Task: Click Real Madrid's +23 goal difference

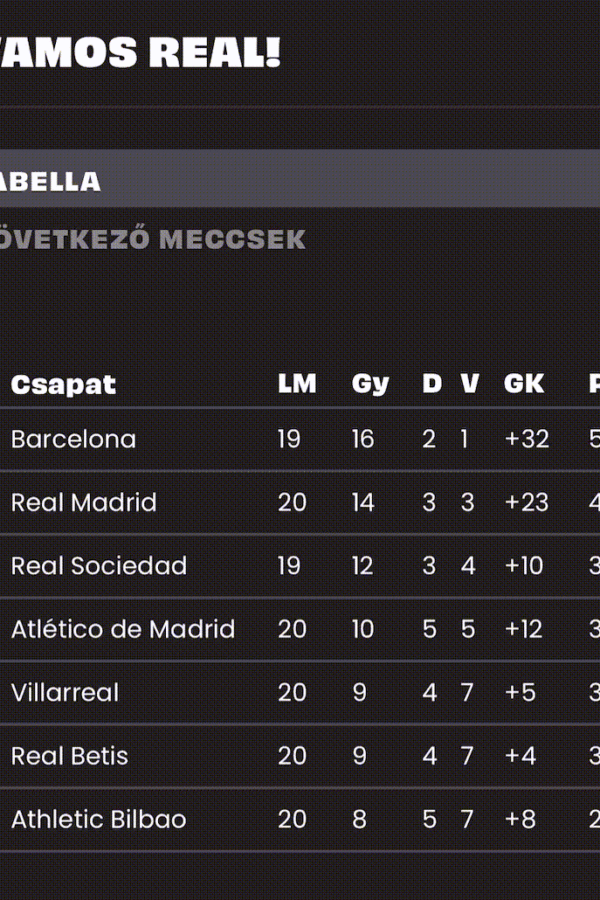Action: click(x=527, y=503)
